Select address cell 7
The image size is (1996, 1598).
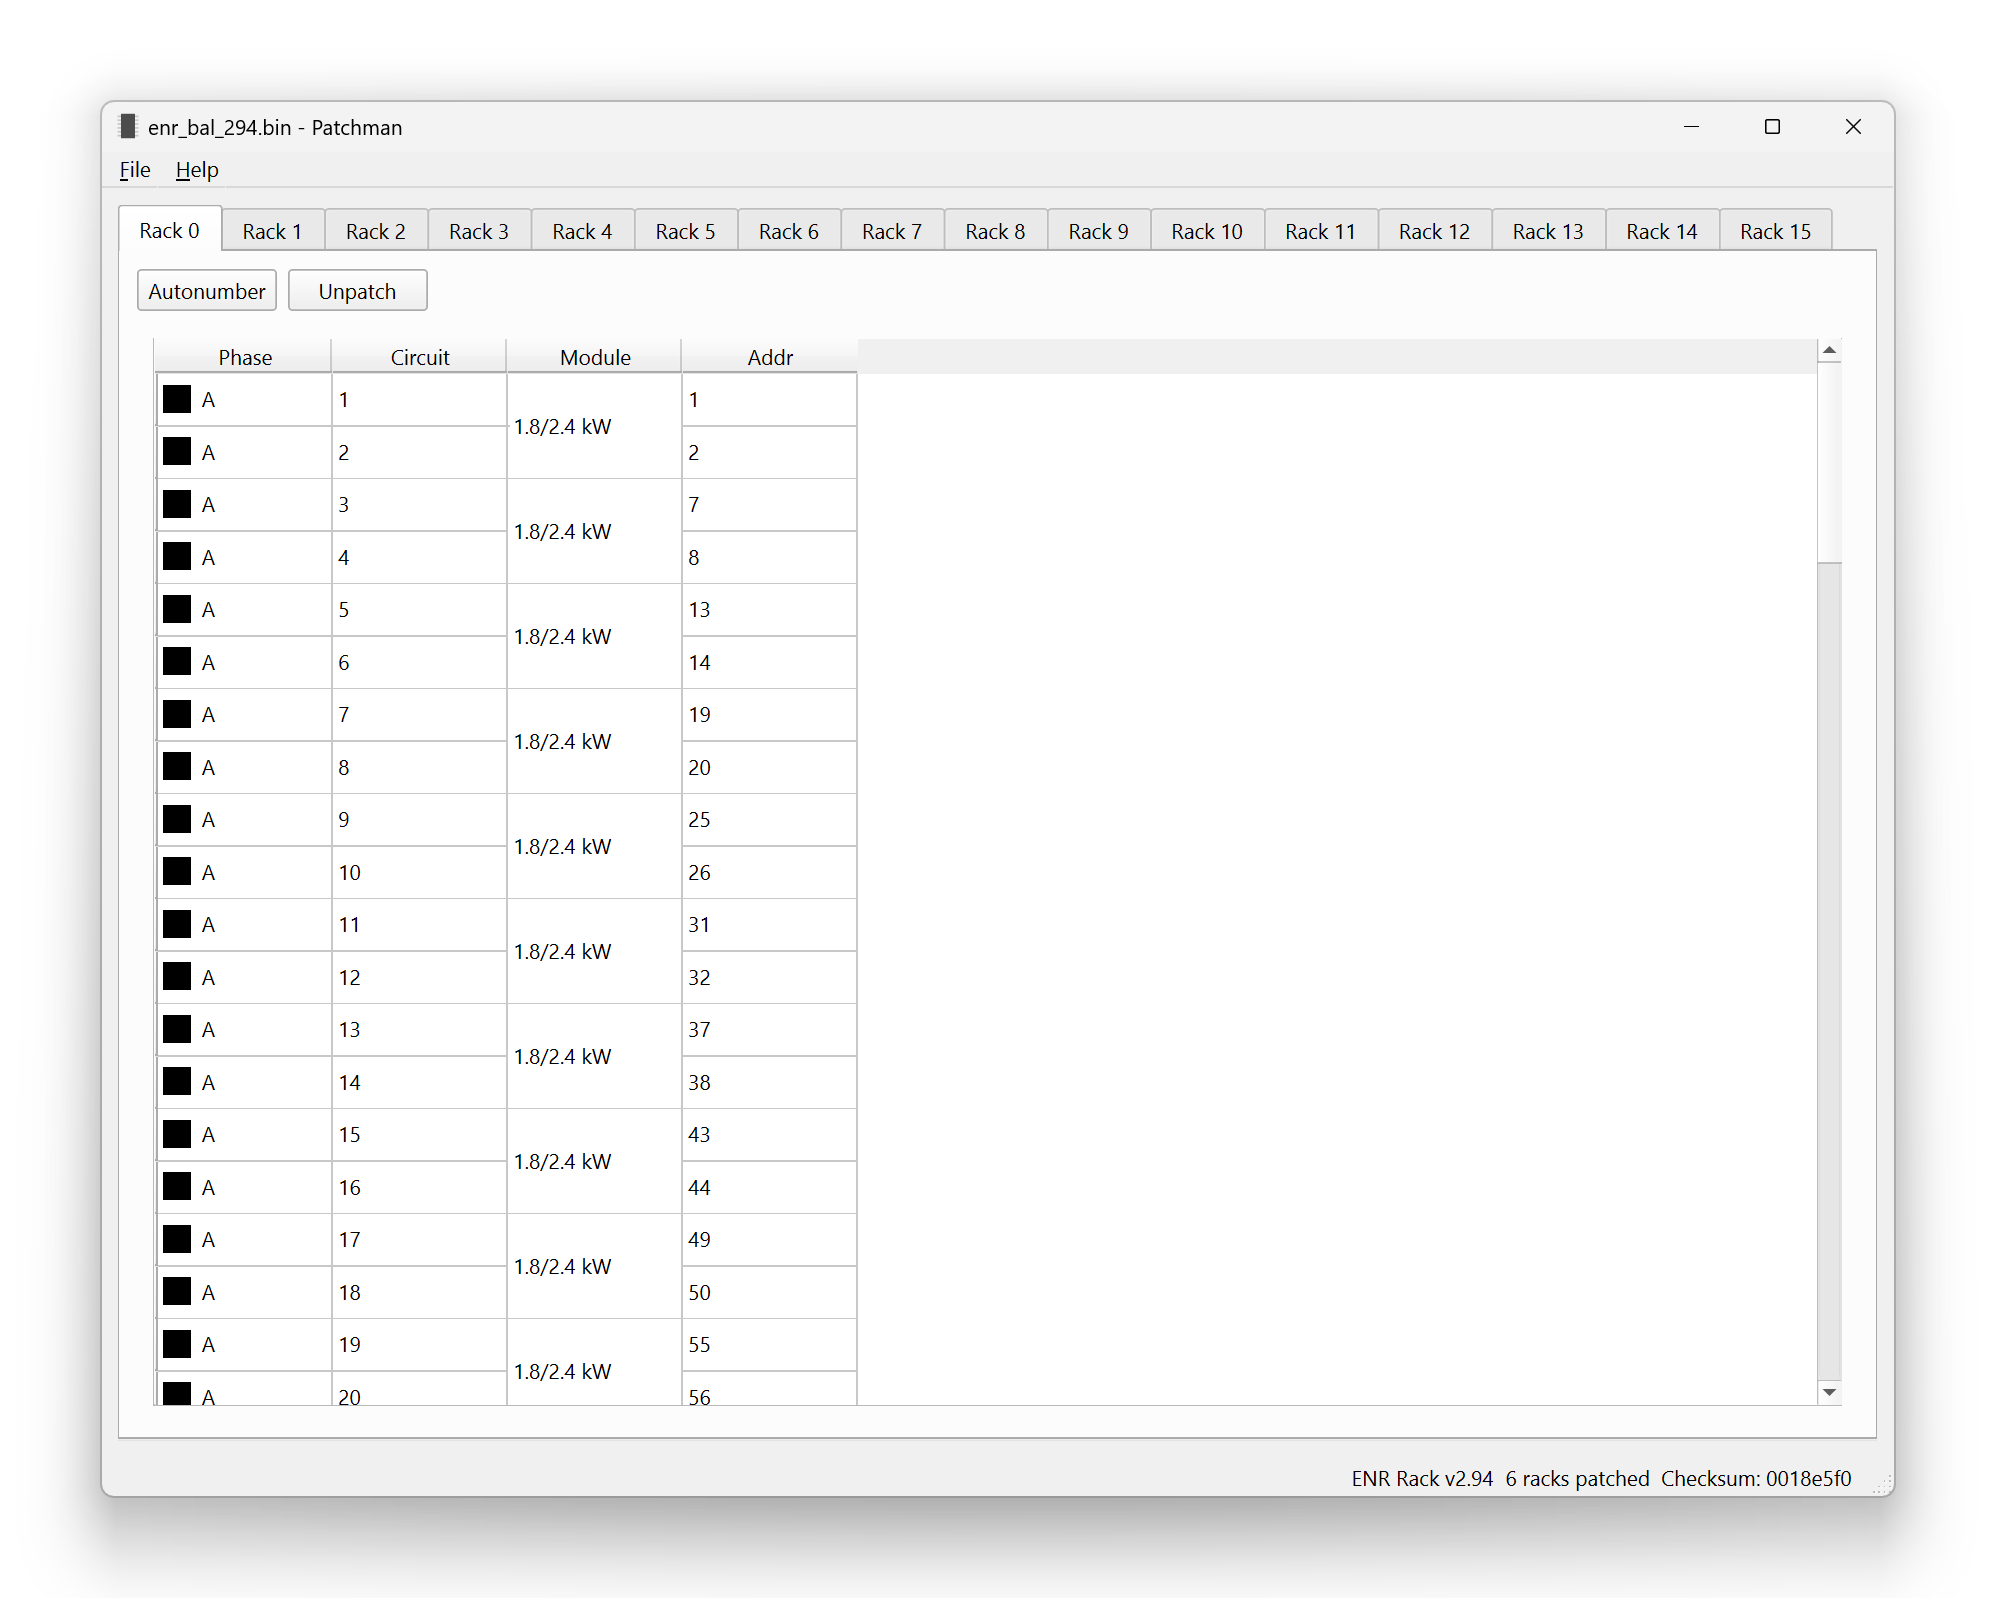coord(769,505)
